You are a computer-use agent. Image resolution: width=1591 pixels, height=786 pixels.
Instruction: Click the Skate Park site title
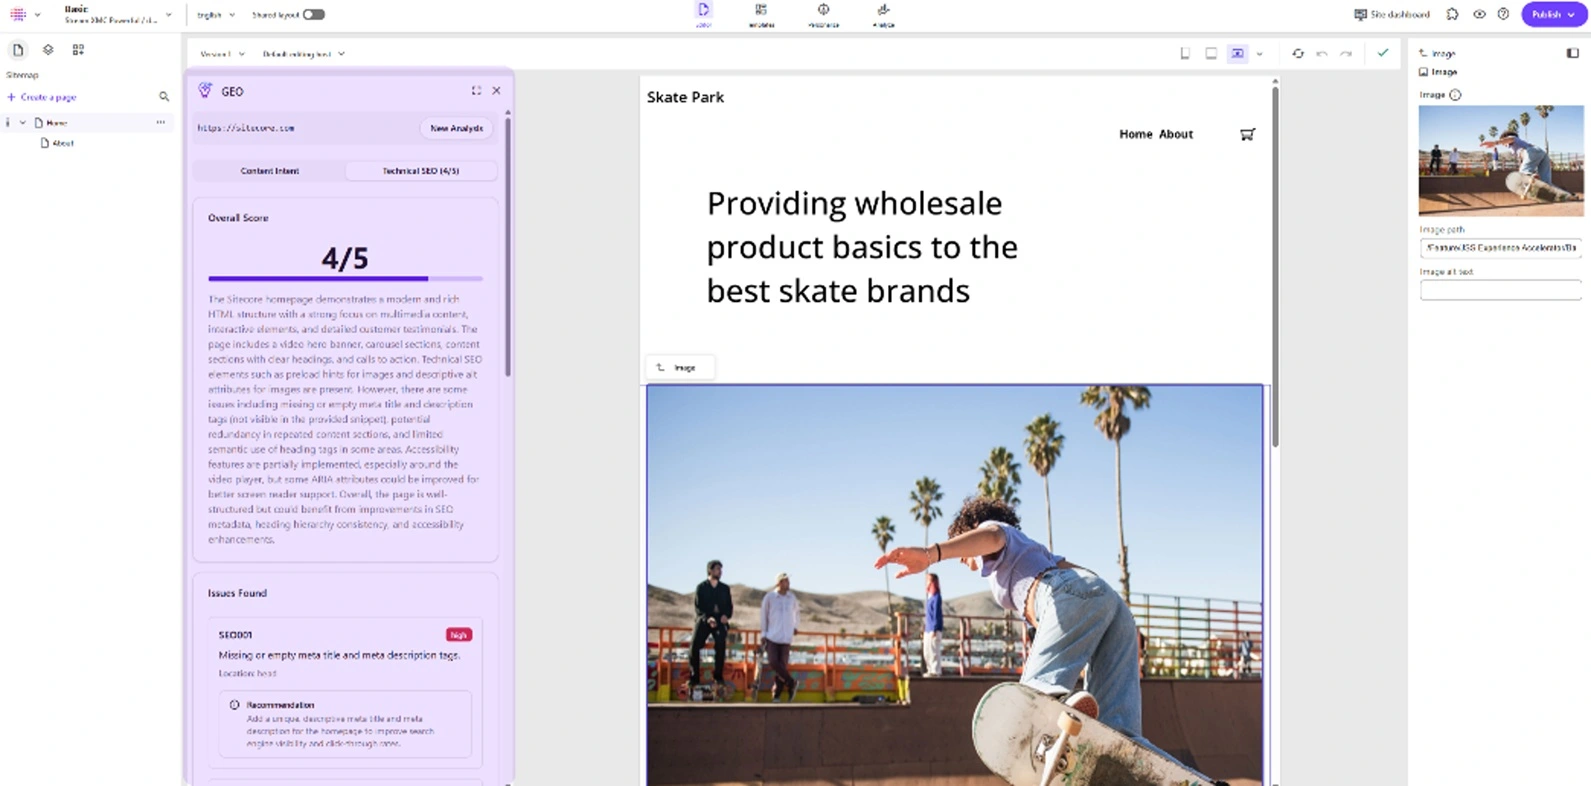click(x=685, y=97)
